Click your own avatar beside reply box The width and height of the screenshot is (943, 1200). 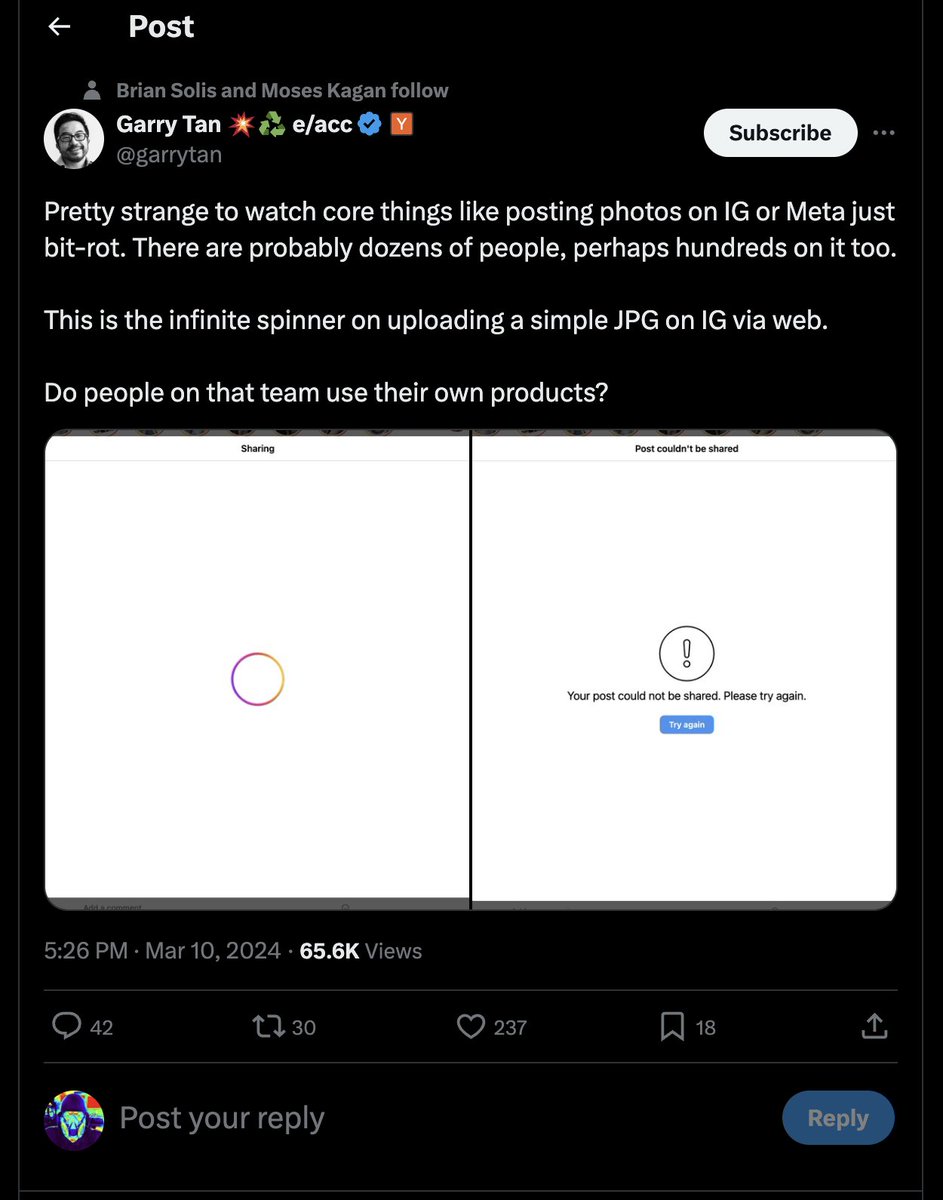[74, 1120]
